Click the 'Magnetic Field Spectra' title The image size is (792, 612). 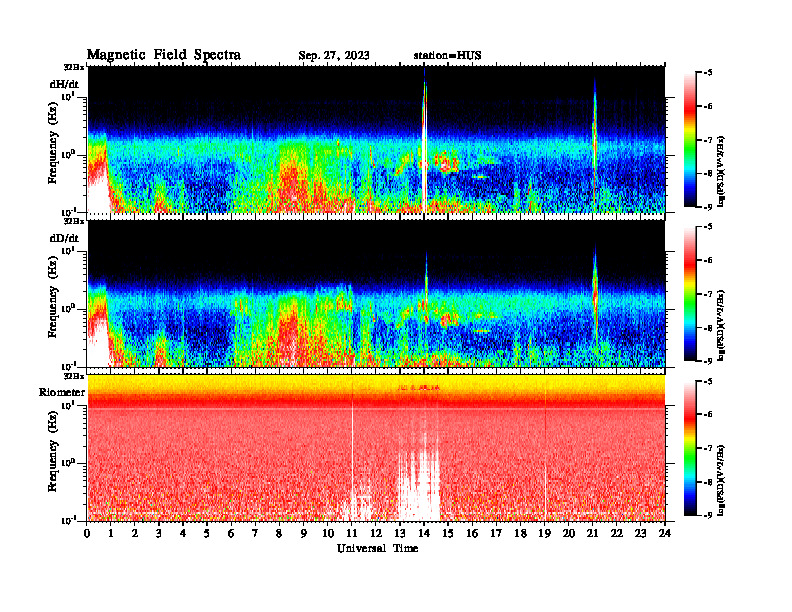click(x=164, y=55)
